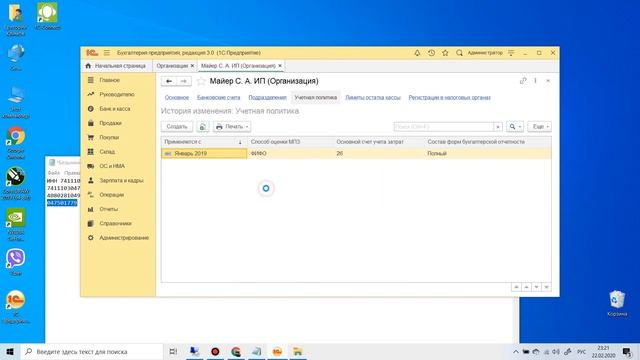Viewport: 640px width, 360px height.
Task: Open the Корзина recycle bin icon
Action: 617,303
